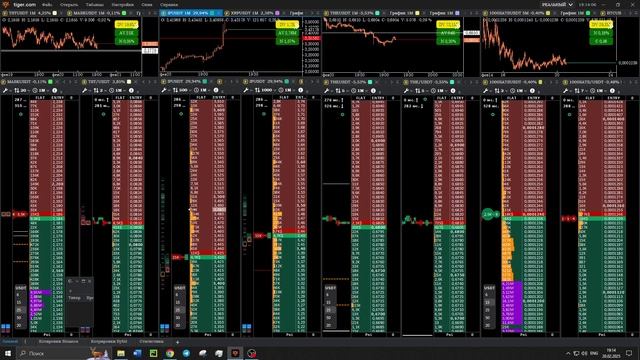The height and width of the screenshot is (360, 640).
Task: Open price step dropdown in THRUSDT panel
Action: pyautogui.click(x=341, y=90)
